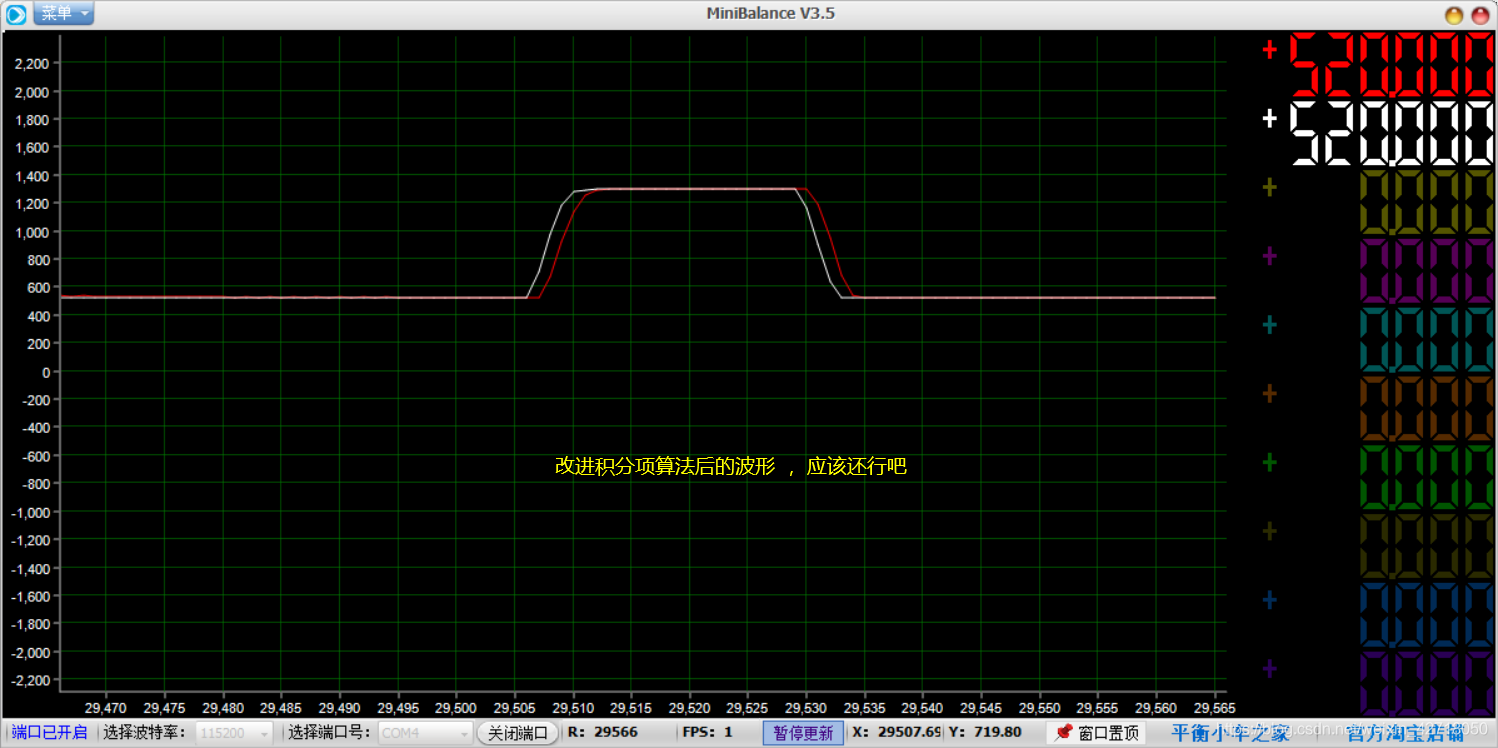Click the 0 label on the Y-axis
The image size is (1498, 748).
point(45,372)
